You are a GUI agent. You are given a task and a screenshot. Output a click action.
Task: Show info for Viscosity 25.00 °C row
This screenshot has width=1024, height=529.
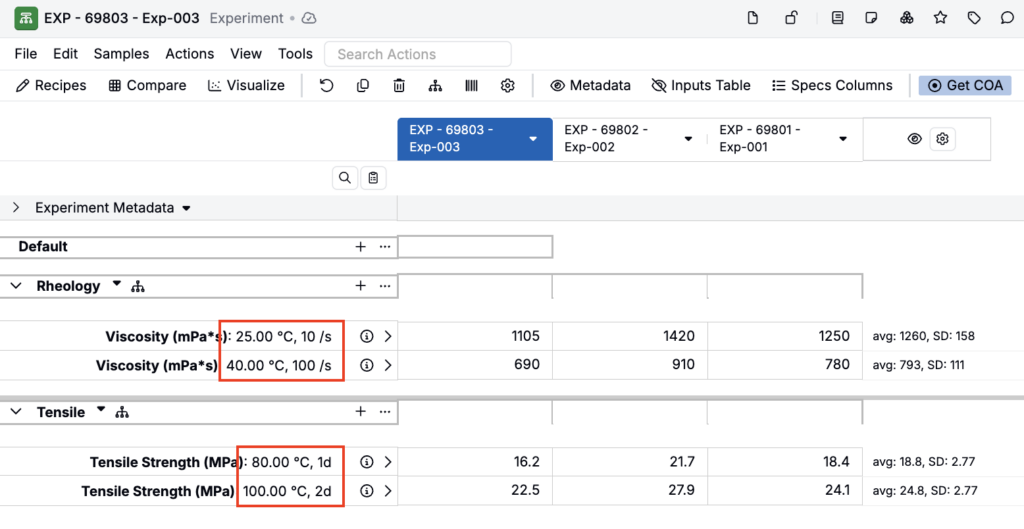[367, 336]
